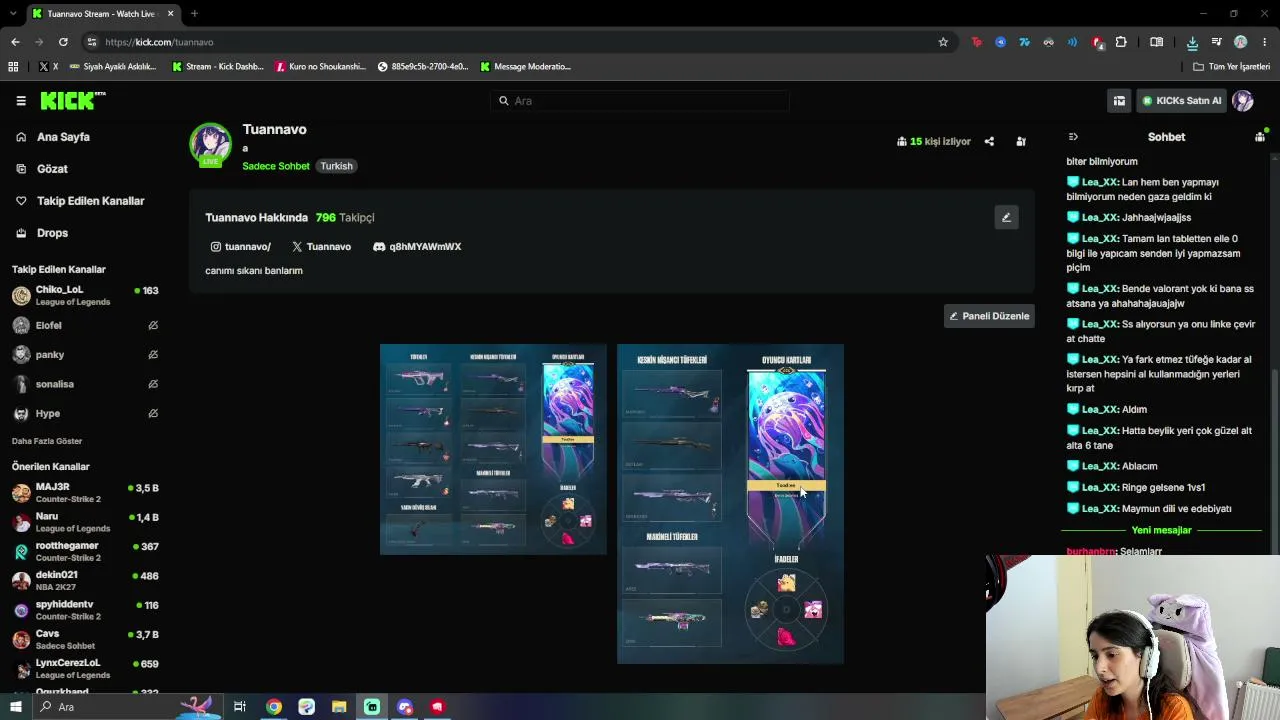This screenshot has width=1280, height=720.
Task: Open the chat users icon beside Sohbet
Action: [x=1260, y=137]
